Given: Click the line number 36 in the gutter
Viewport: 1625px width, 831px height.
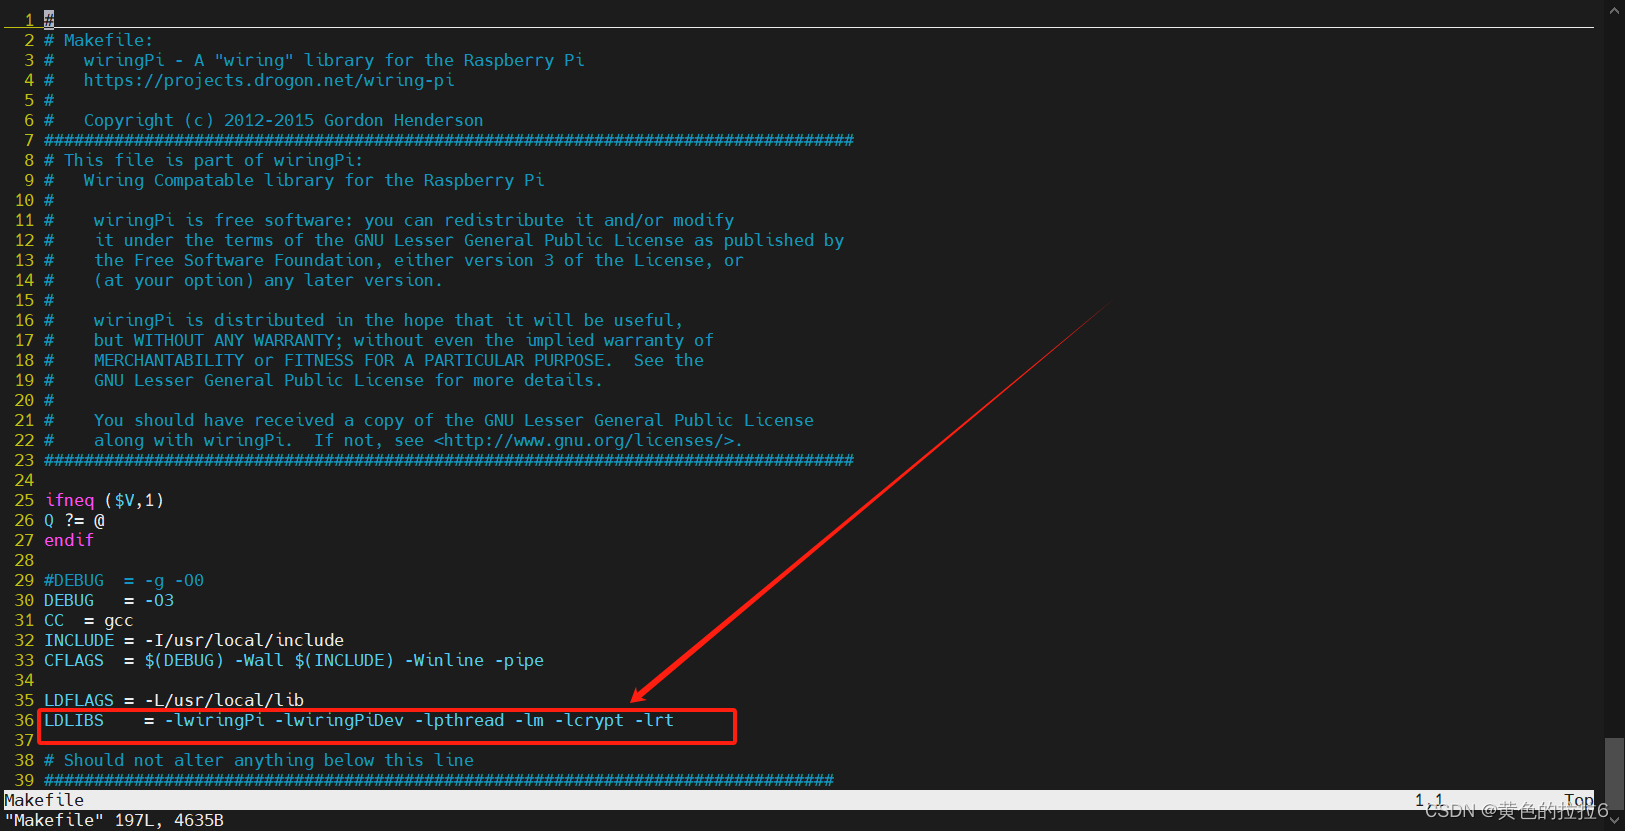Looking at the screenshot, I should 24,720.
